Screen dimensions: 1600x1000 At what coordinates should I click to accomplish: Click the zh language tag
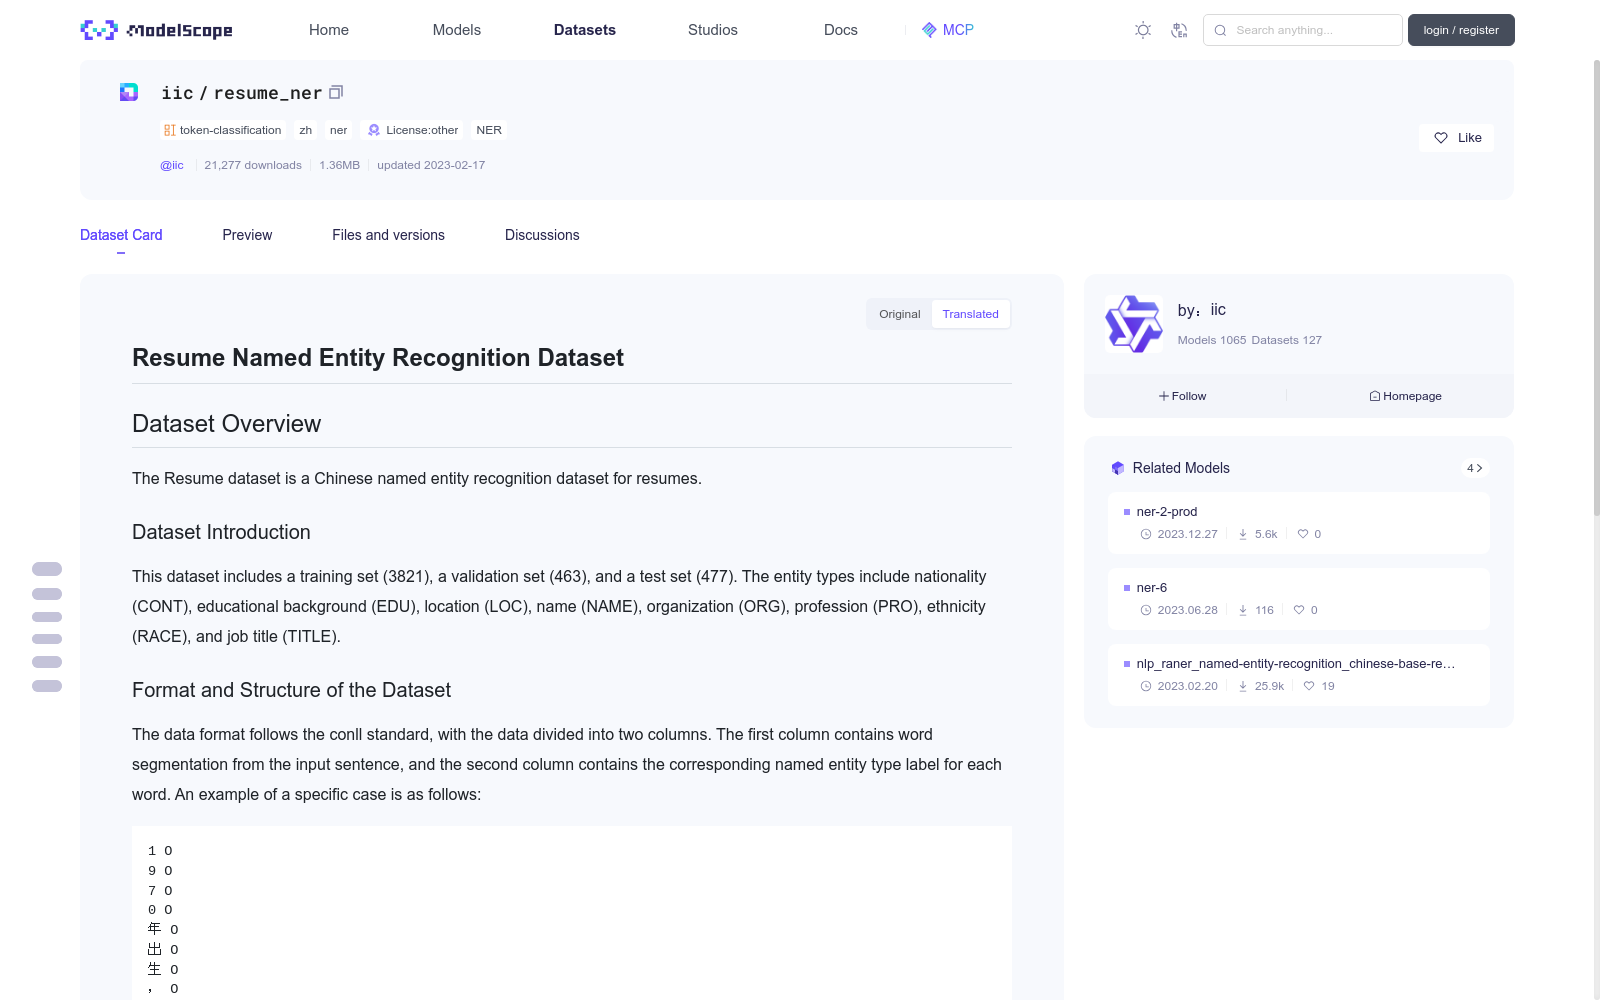pyautogui.click(x=306, y=130)
